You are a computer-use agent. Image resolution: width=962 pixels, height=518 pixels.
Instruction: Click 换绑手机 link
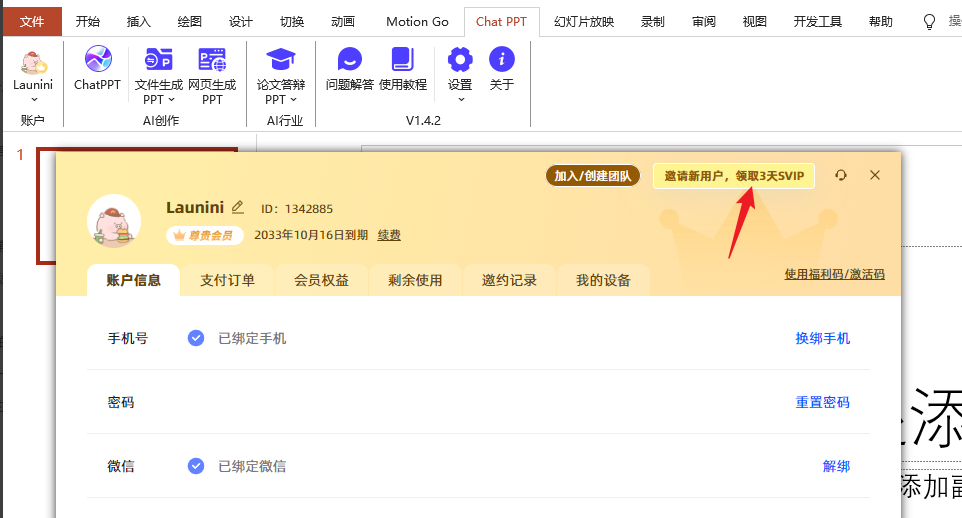(822, 338)
